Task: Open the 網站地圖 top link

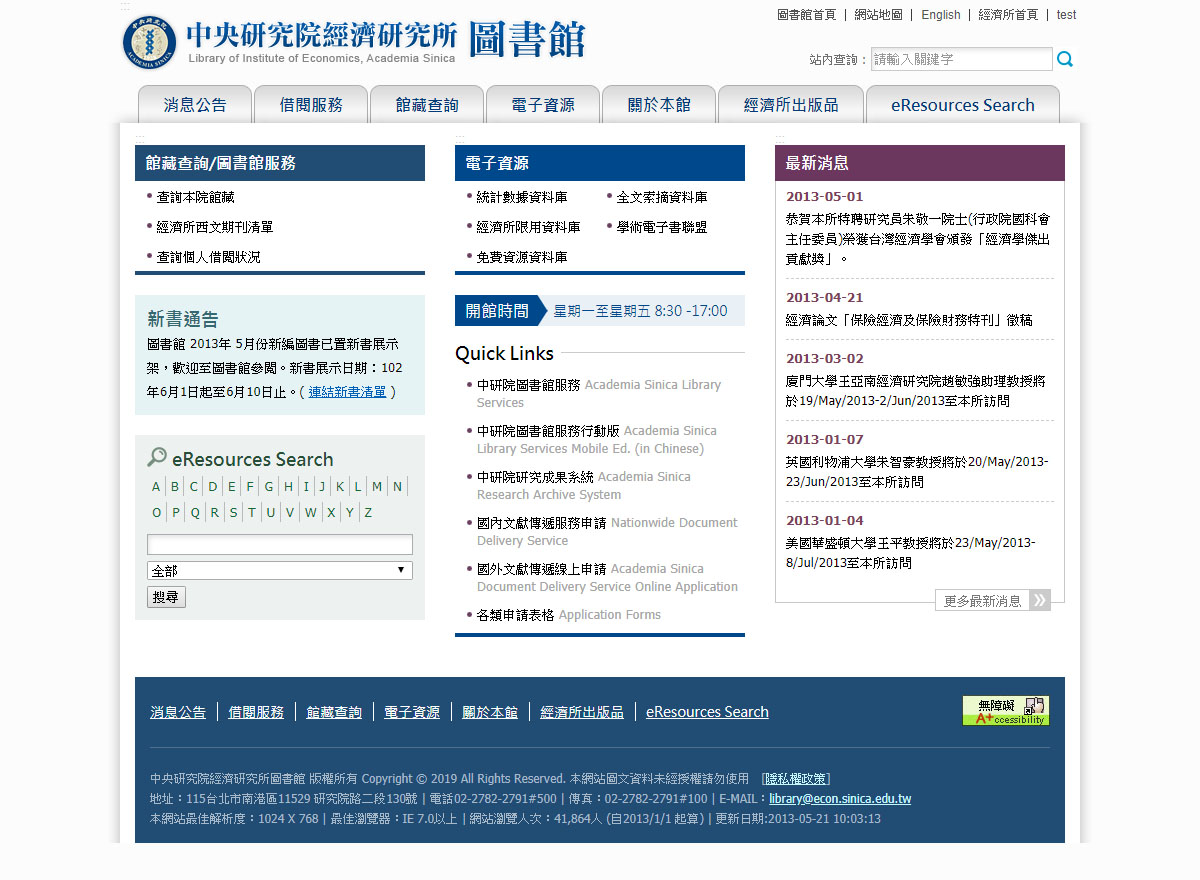Action: tap(878, 15)
